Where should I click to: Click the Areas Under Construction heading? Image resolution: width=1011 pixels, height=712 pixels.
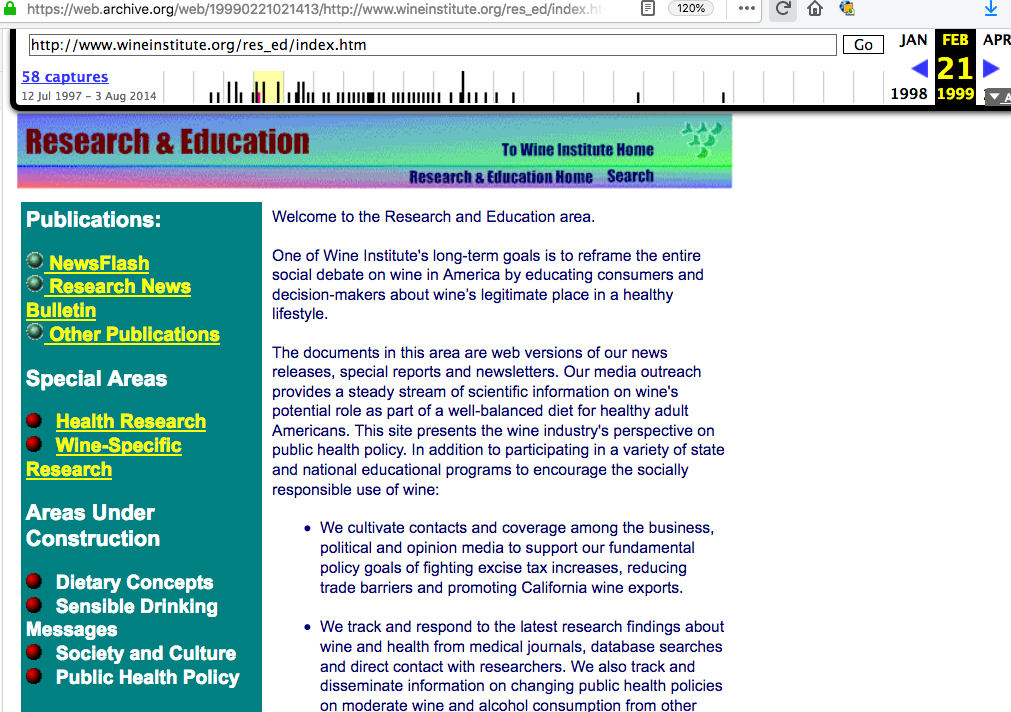tap(93, 526)
